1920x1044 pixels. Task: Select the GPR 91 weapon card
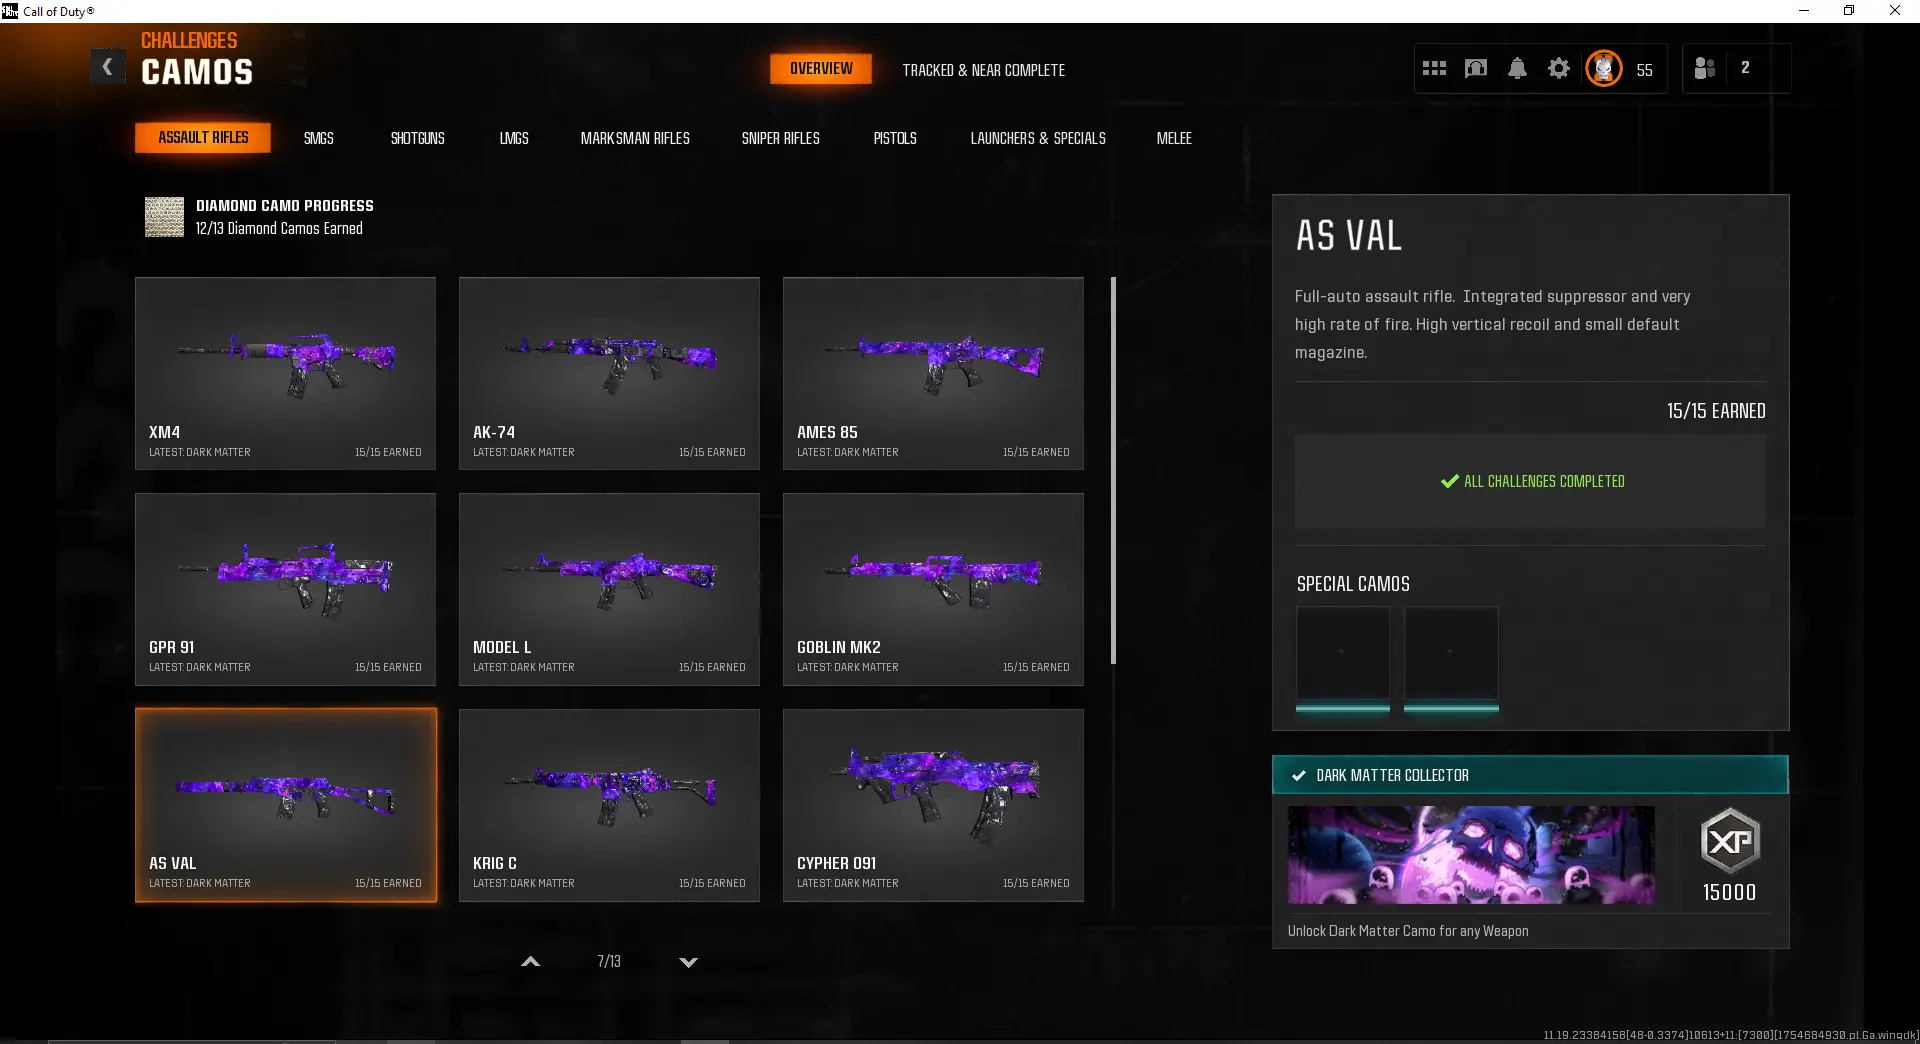(x=285, y=589)
